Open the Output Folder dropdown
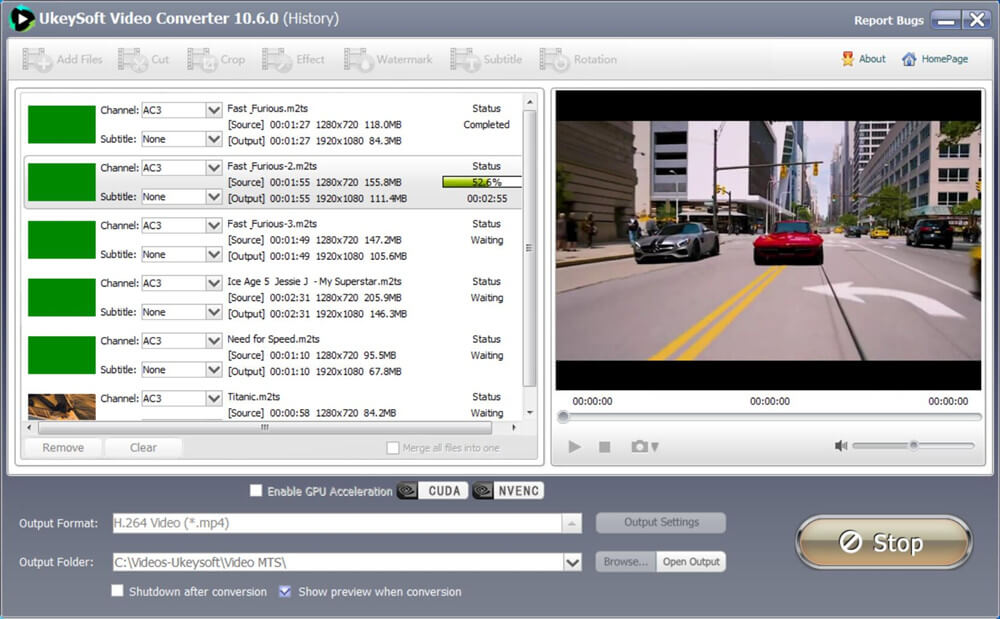 (573, 562)
